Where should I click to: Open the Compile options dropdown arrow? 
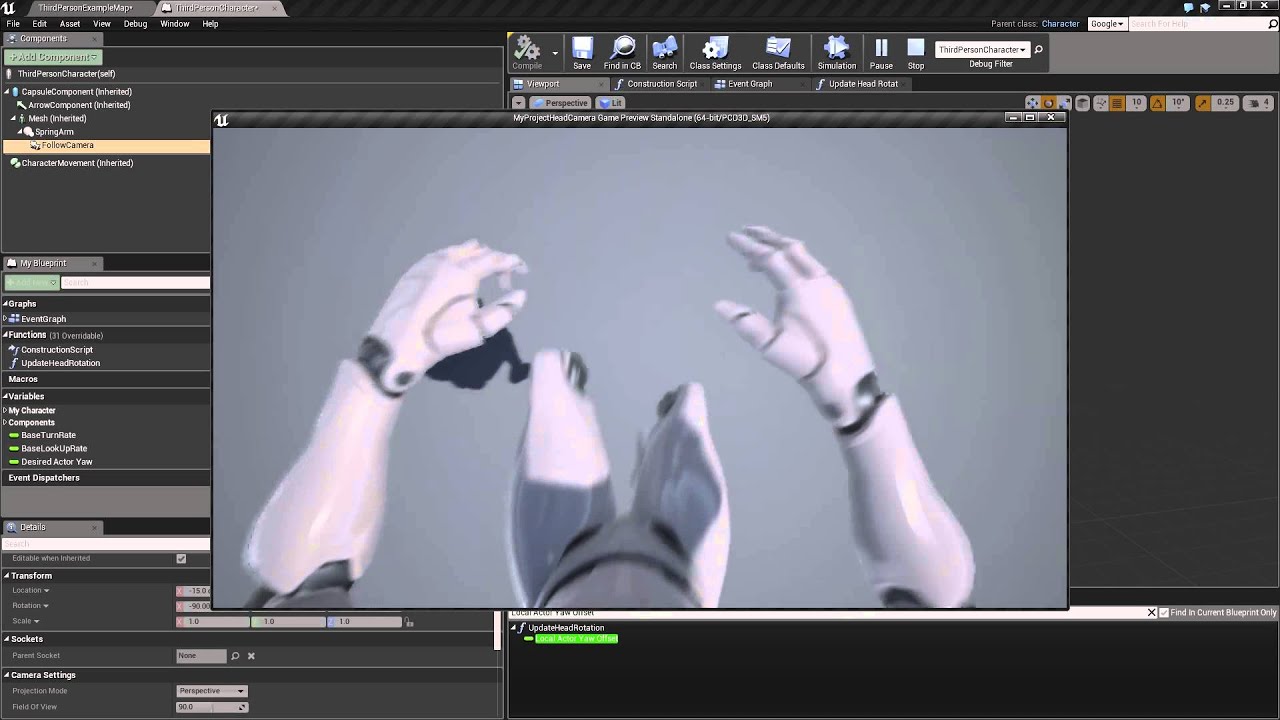(x=555, y=54)
